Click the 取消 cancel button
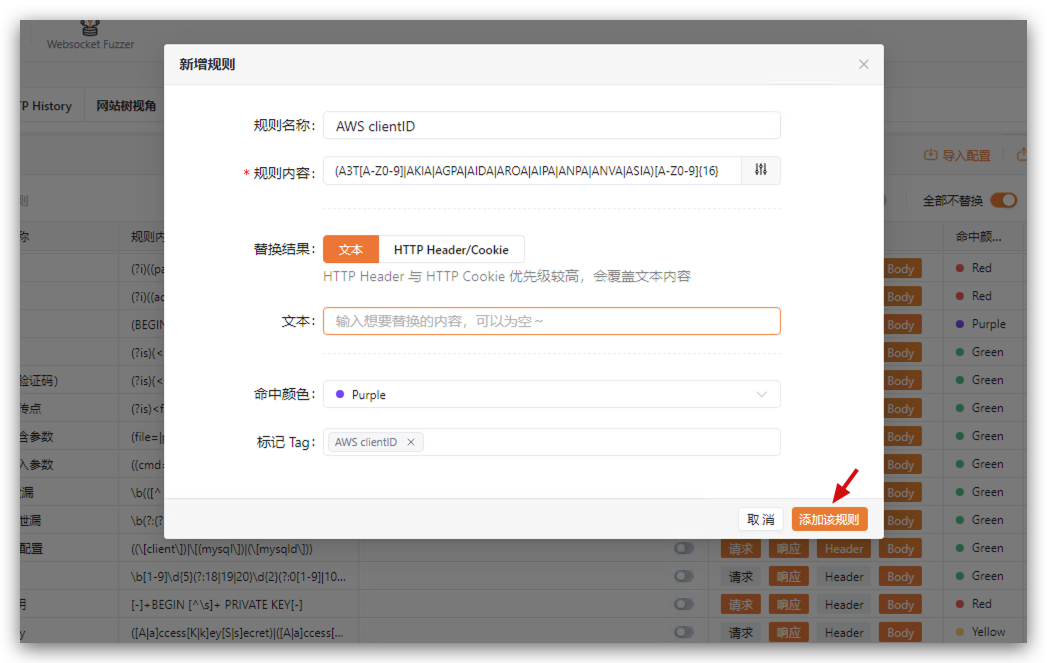The width and height of the screenshot is (1047, 663). (761, 519)
